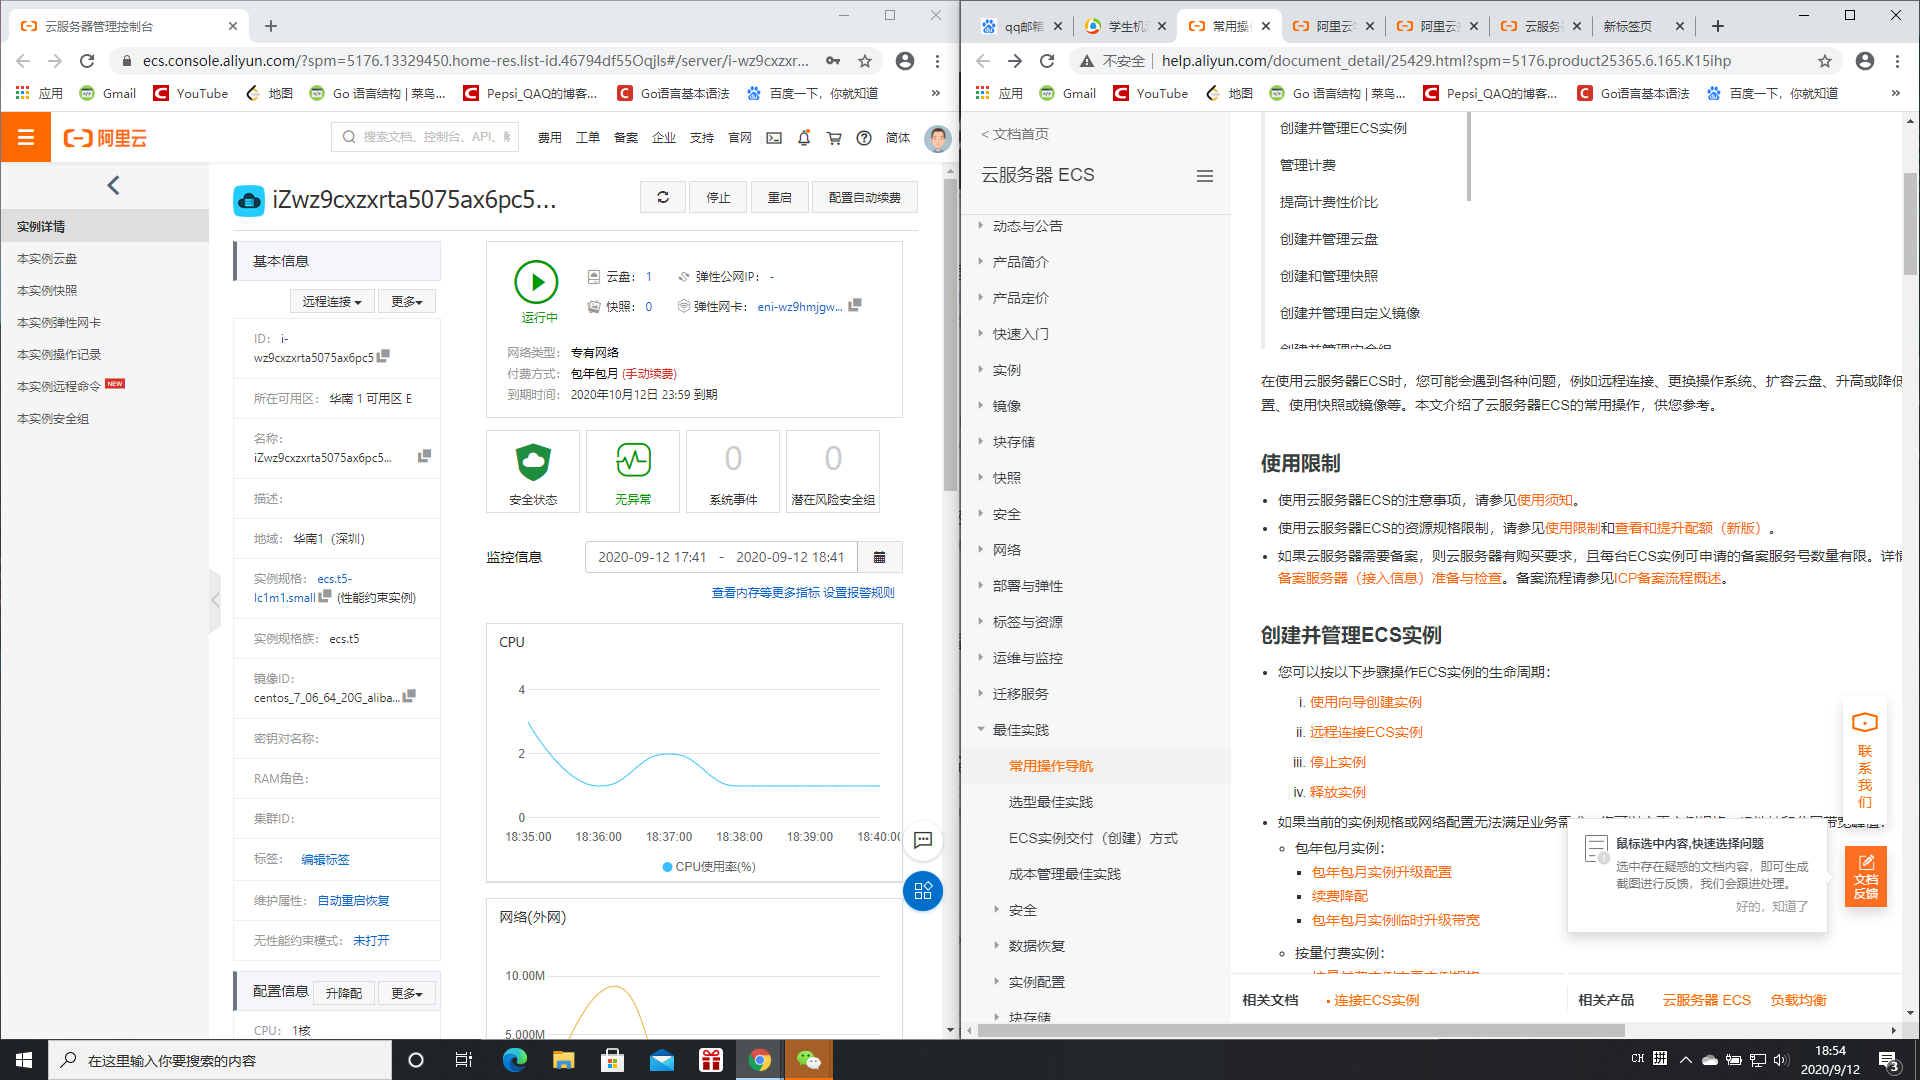Image resolution: width=1920 pixels, height=1080 pixels.
Task: Open the CloudShell terminal icon in top bar
Action: [773, 137]
